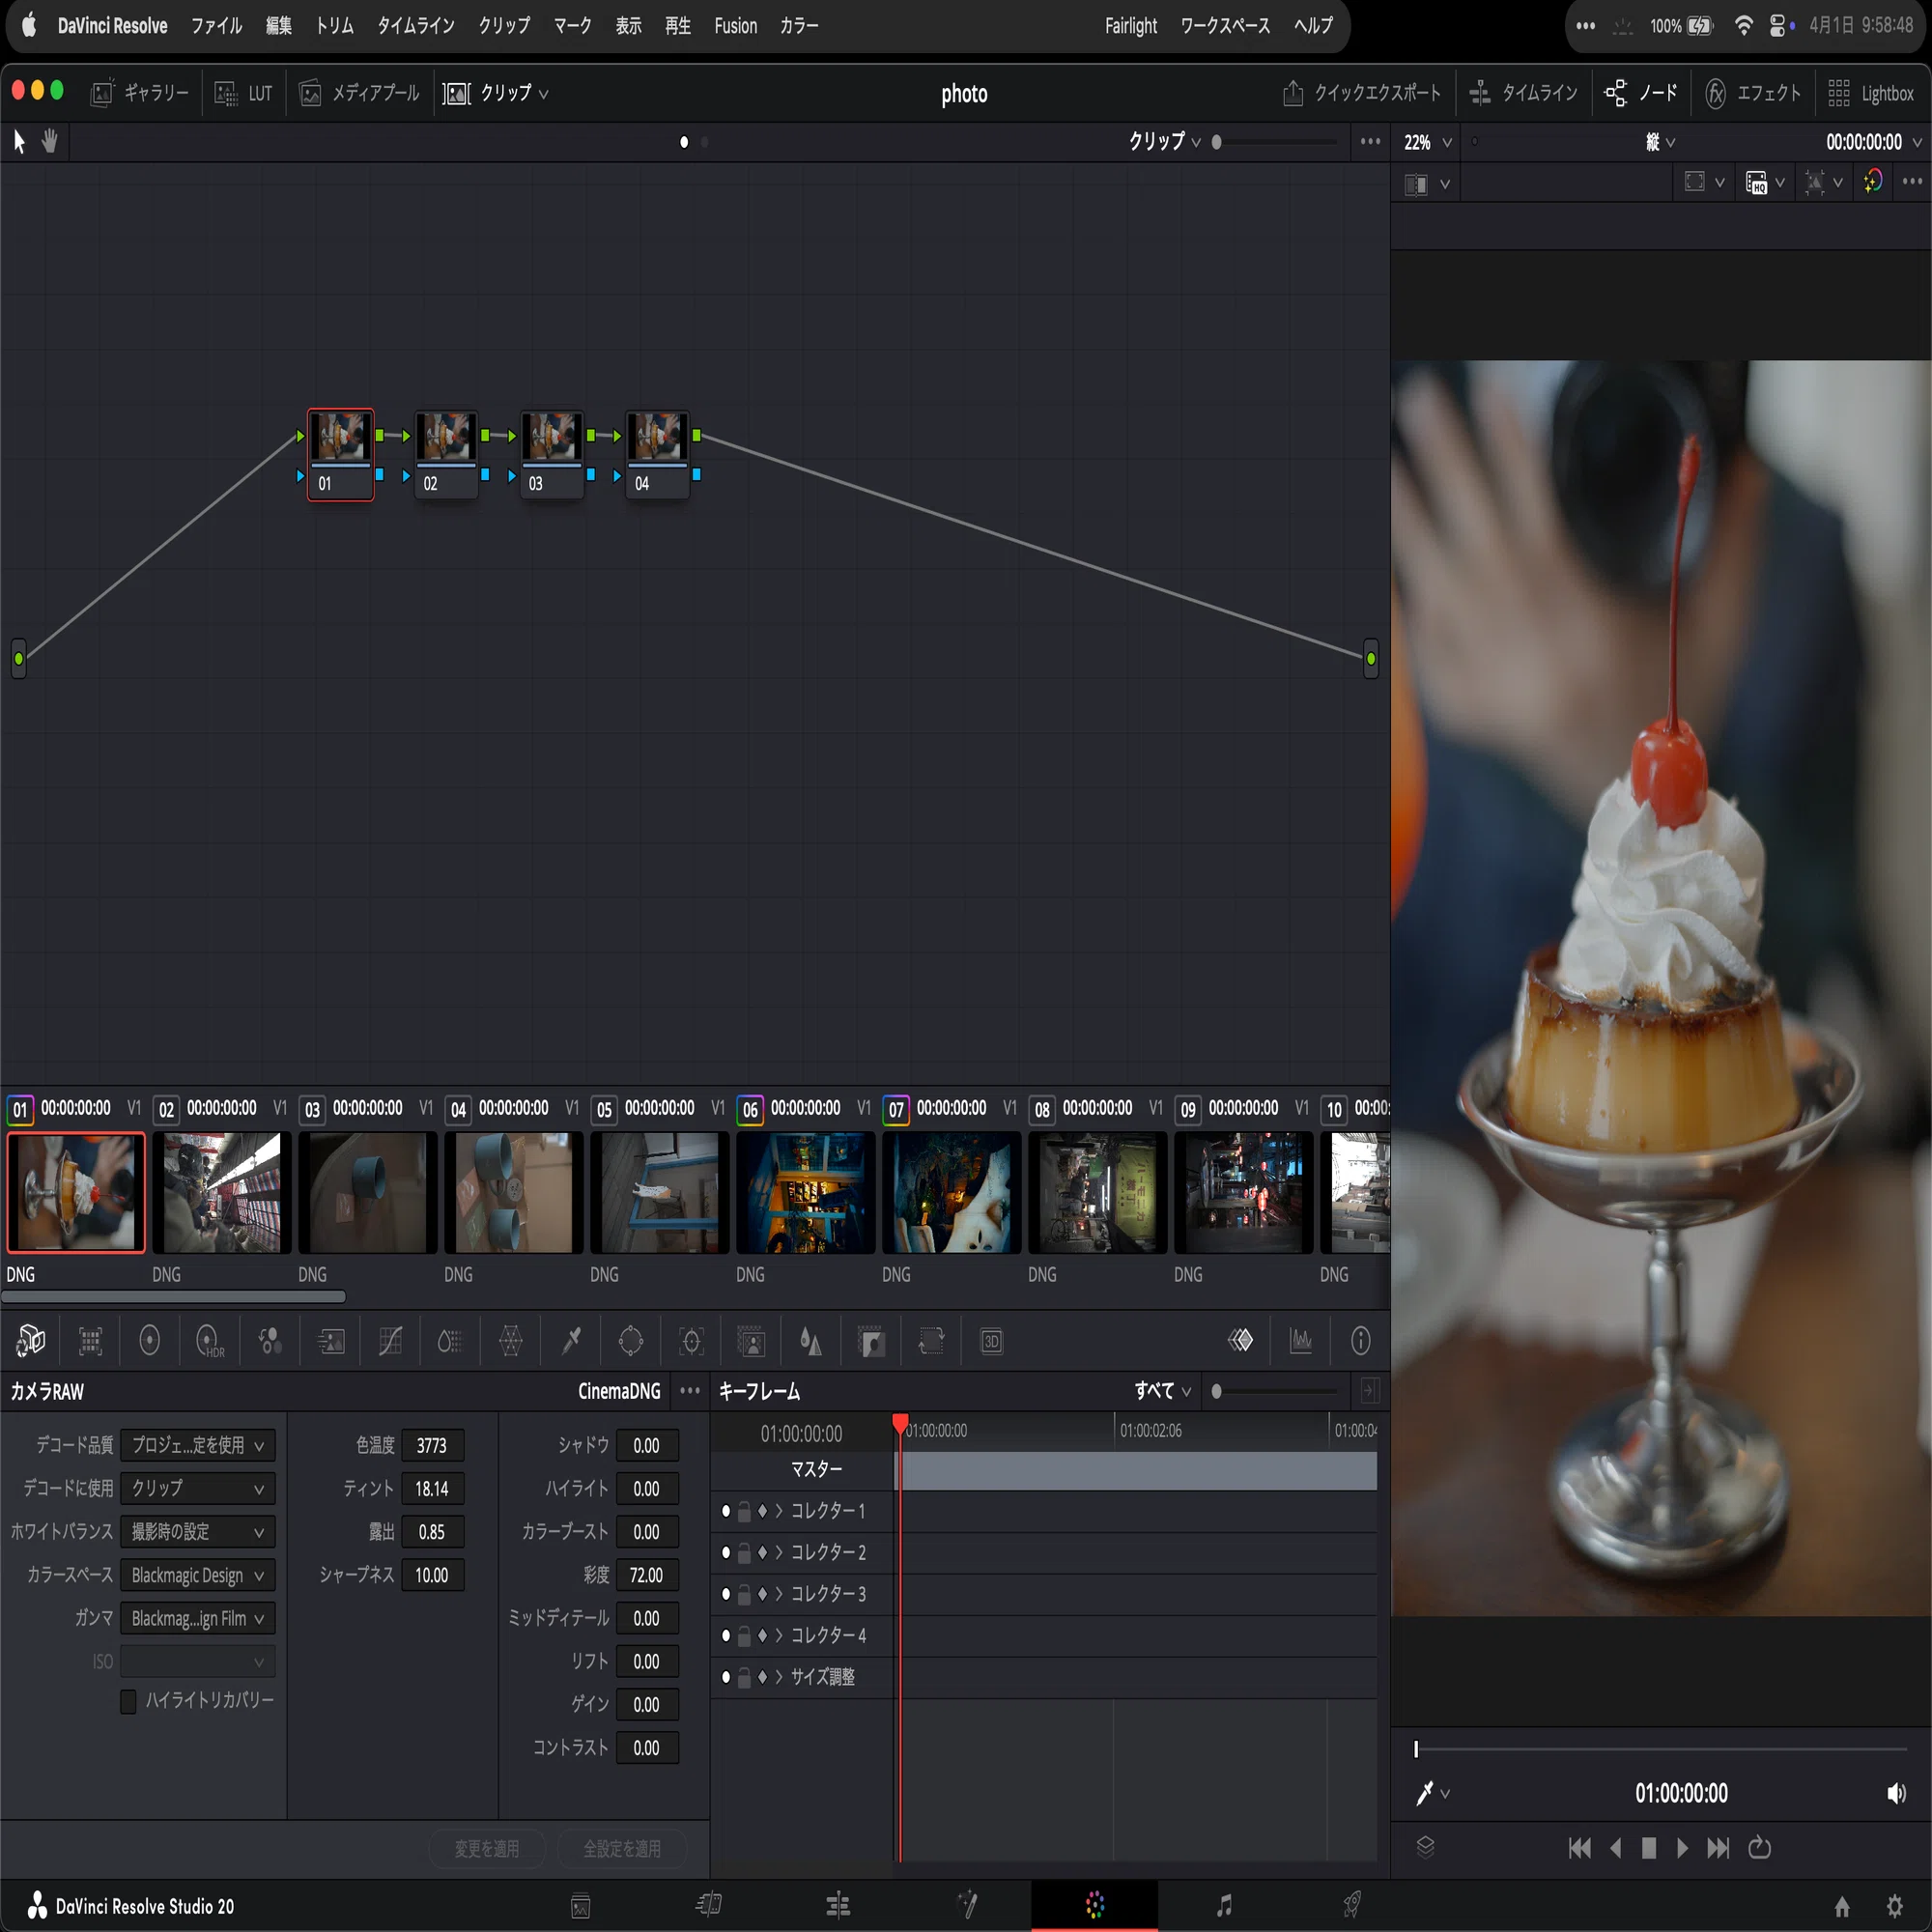The height and width of the screenshot is (1932, 1932).
Task: Expand the コレクター 1 keyframe track
Action: 779,1511
